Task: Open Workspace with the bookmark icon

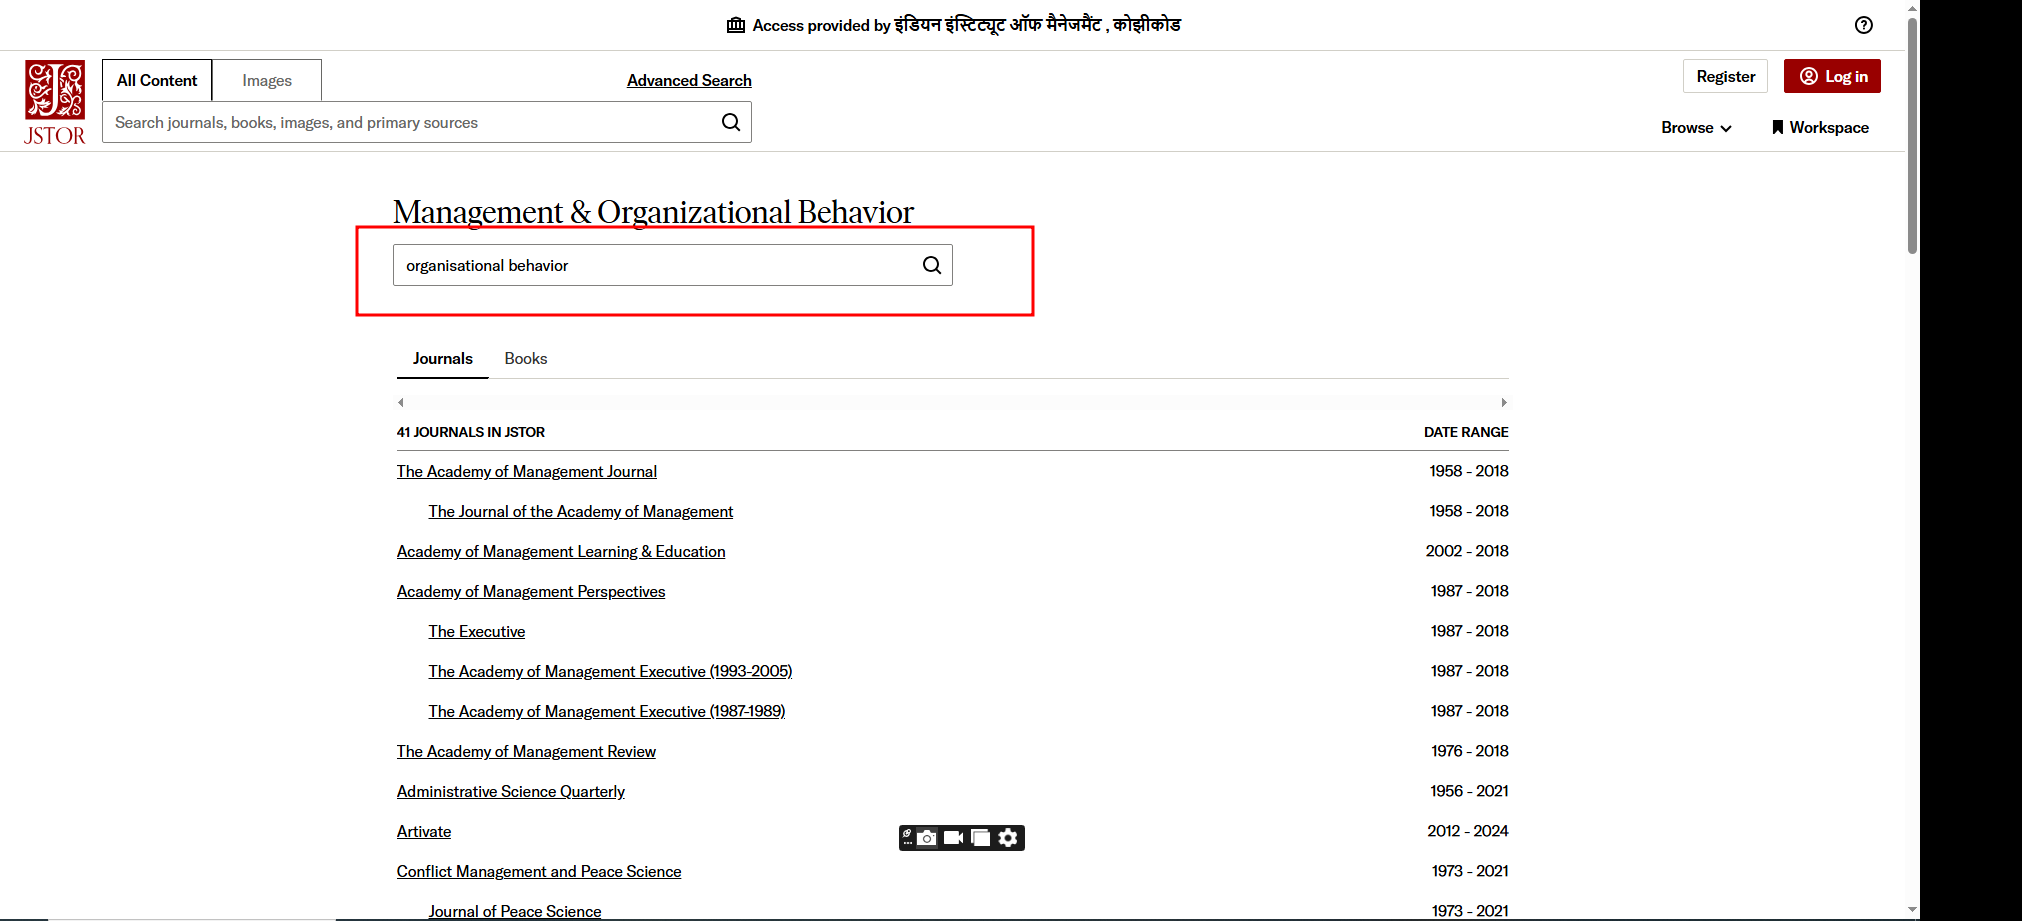Action: (1819, 128)
